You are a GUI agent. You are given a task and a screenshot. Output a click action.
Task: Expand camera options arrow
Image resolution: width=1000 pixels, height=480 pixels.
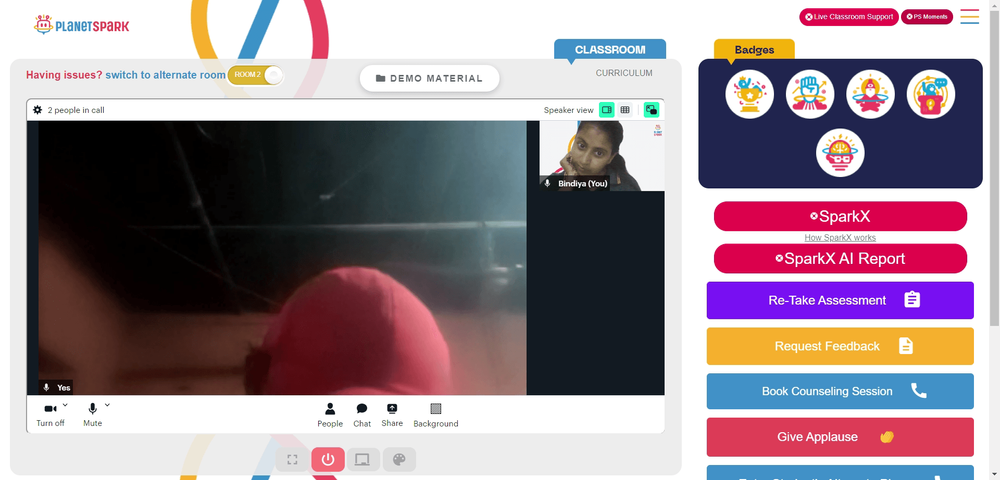point(65,405)
